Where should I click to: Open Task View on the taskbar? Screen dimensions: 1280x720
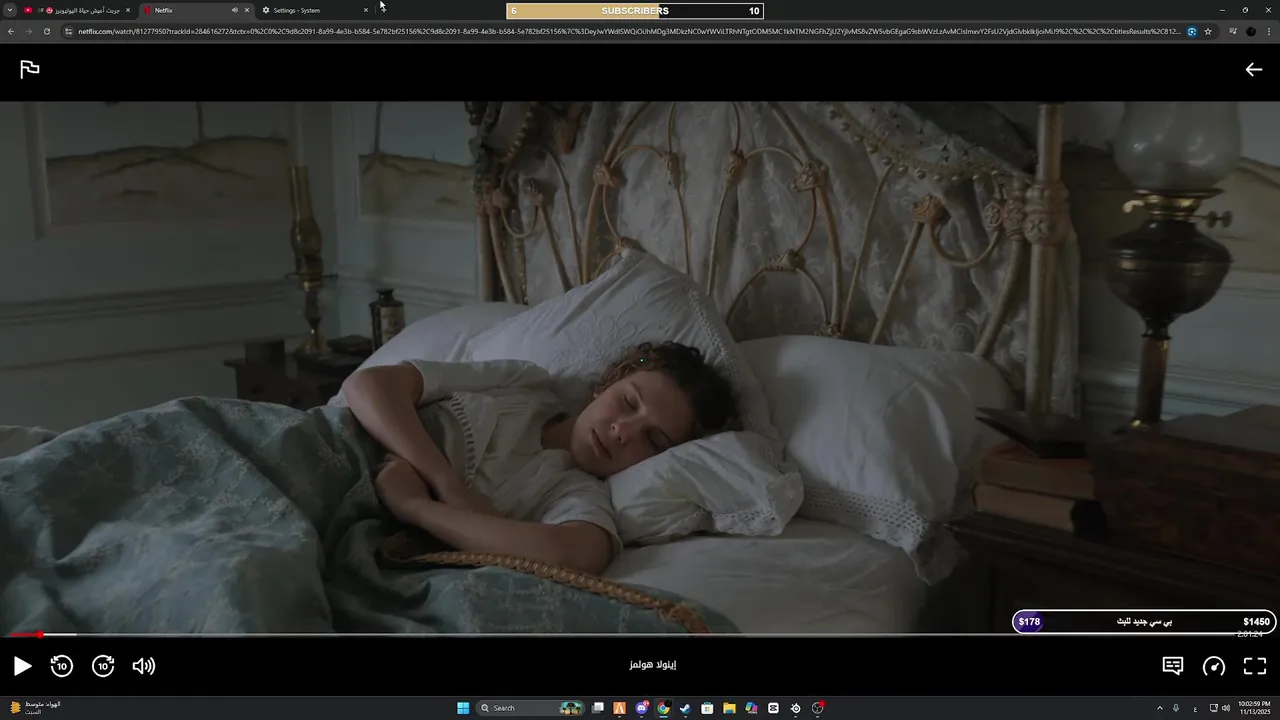coord(598,708)
